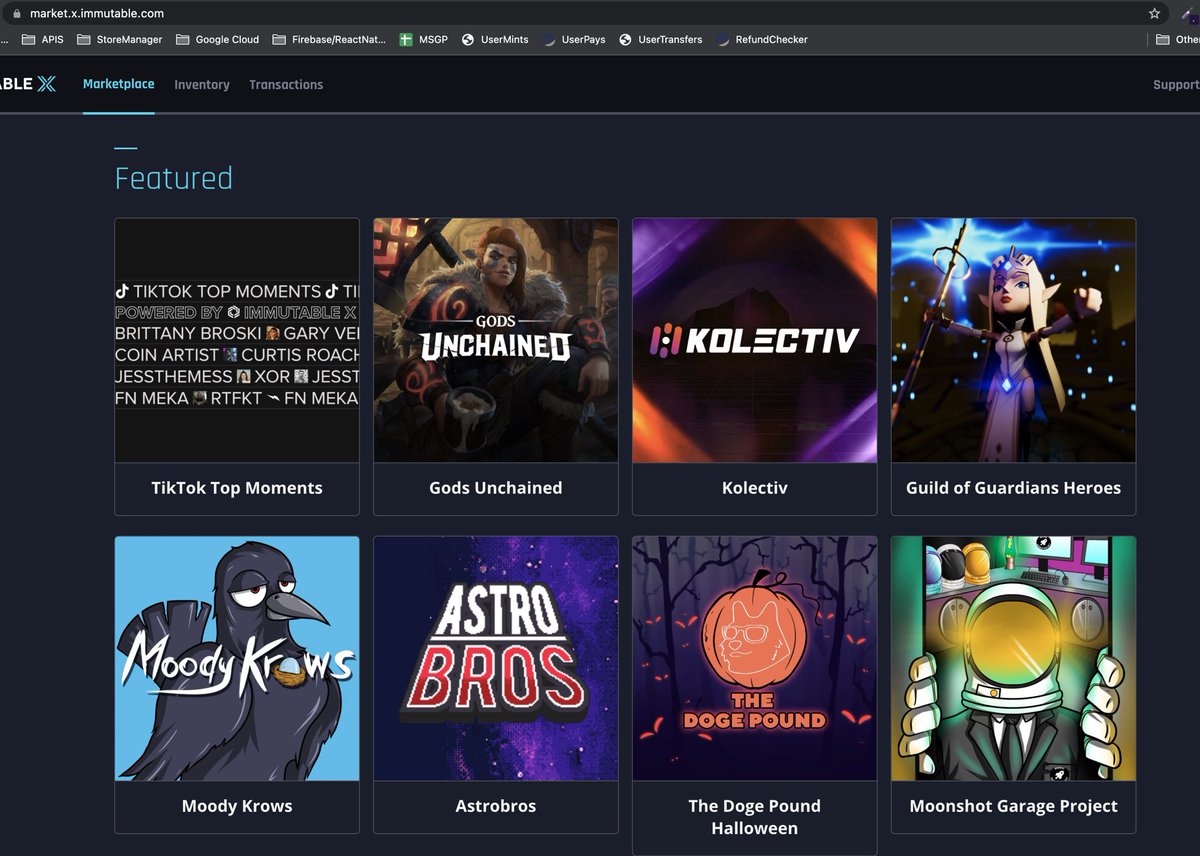
Task: Open the MSGP bookmark
Action: (424, 40)
